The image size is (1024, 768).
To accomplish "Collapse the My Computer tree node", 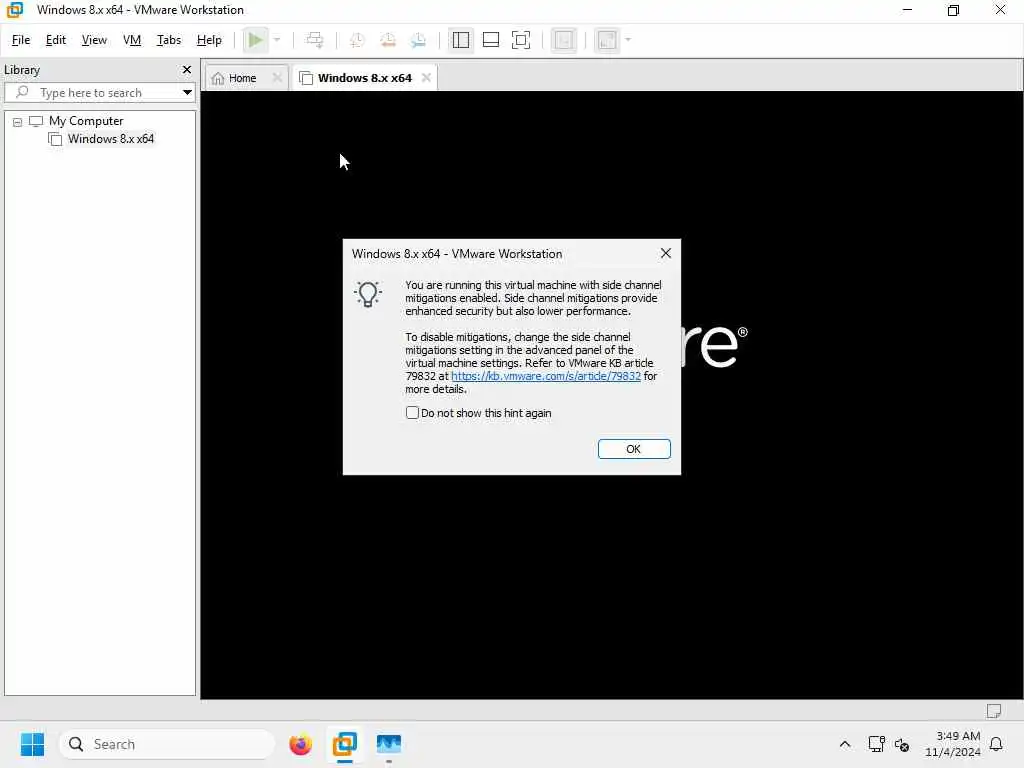I will click(18, 121).
